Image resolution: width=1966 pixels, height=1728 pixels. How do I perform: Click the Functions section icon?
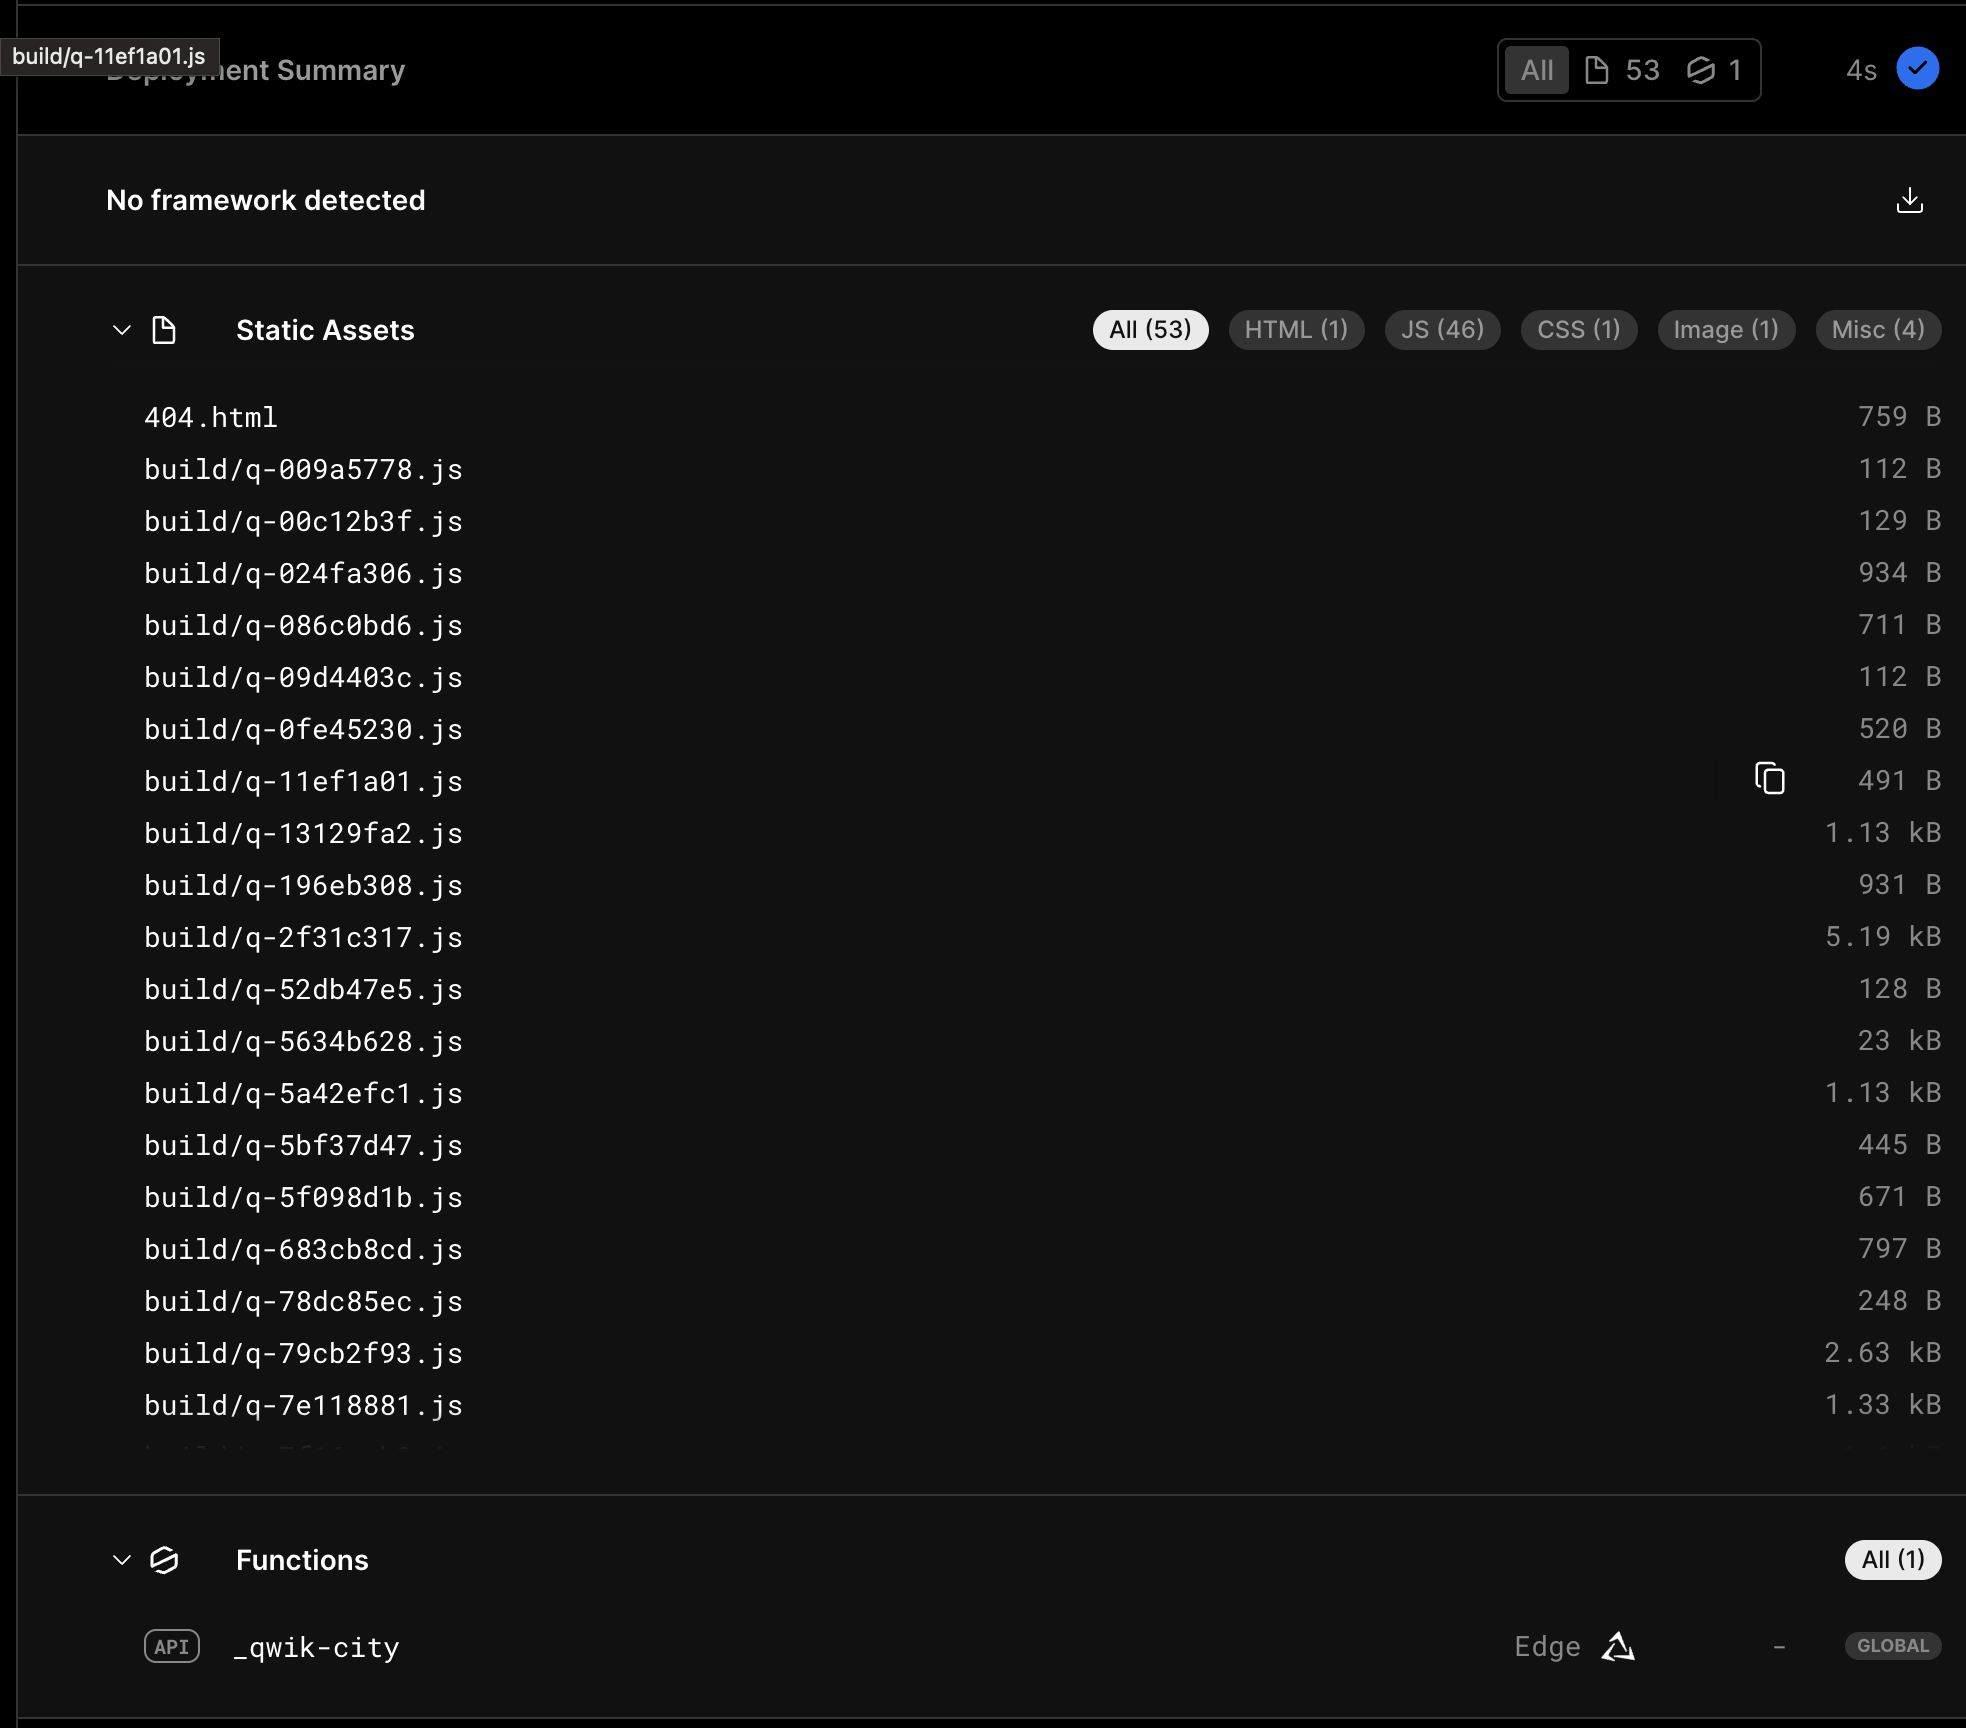164,1559
